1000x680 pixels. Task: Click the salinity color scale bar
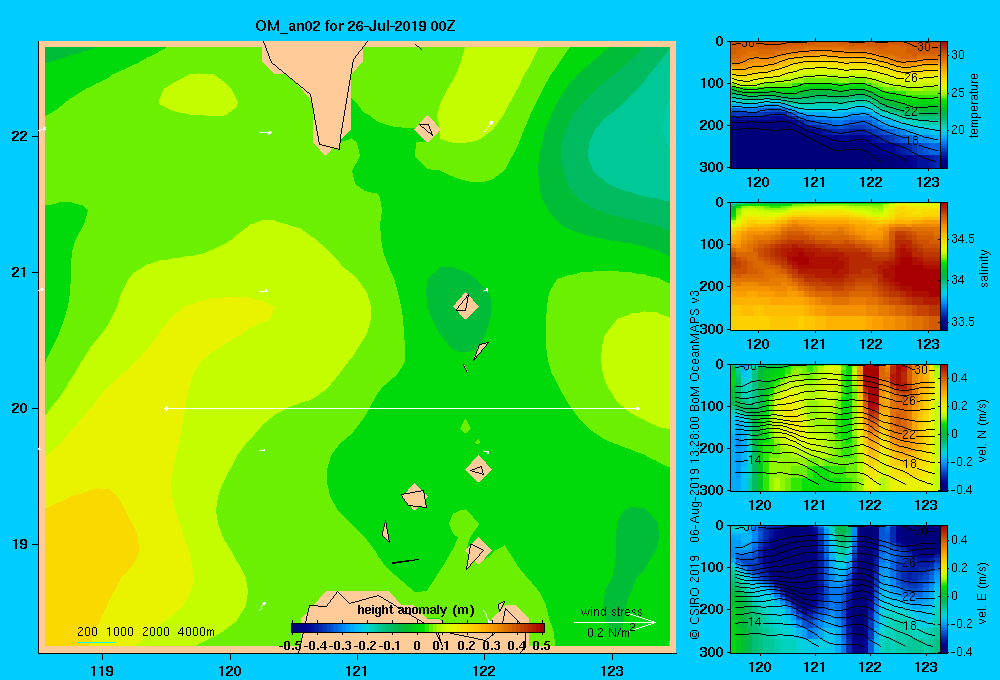pyautogui.click(x=944, y=266)
